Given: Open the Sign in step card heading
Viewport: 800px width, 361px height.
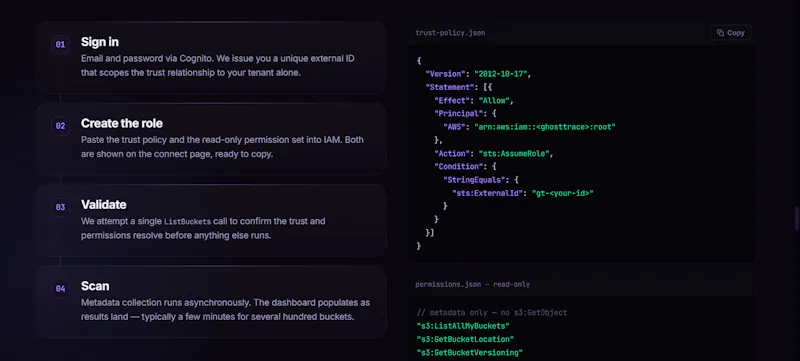Looking at the screenshot, I should pyautogui.click(x=99, y=42).
